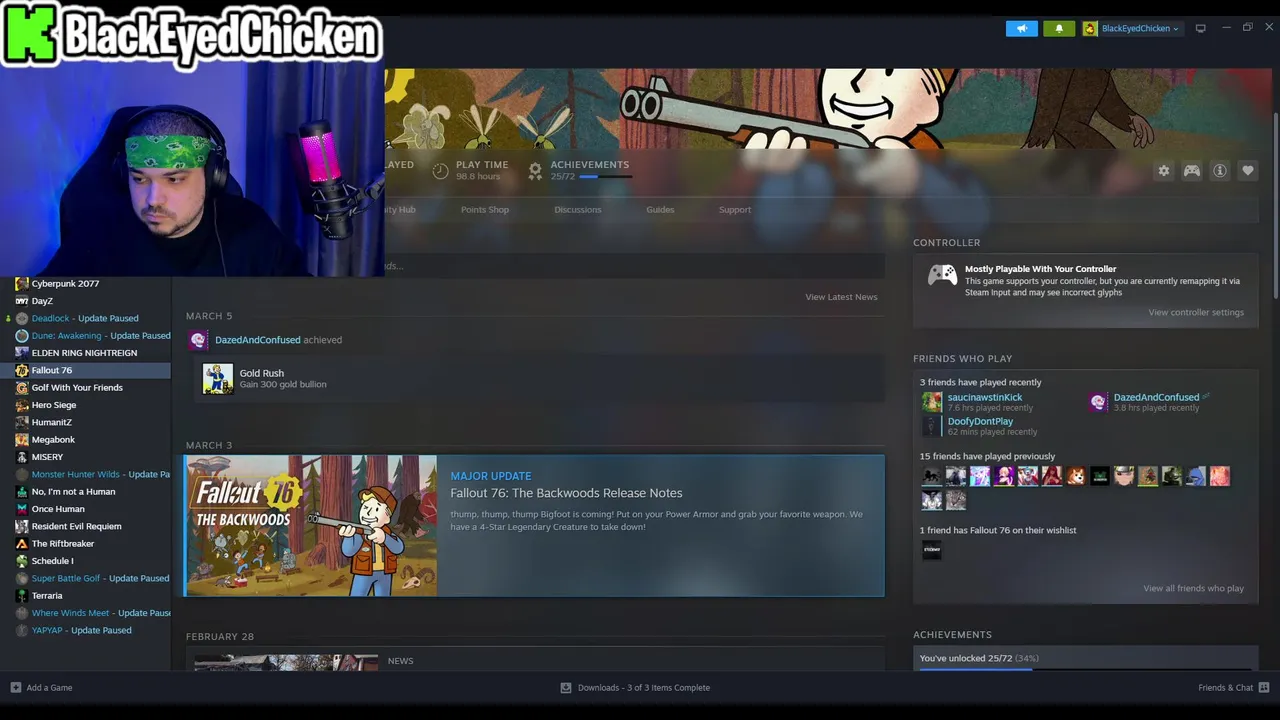1280x720 pixels.
Task: Click Gold Rush achievement title text
Action: click(x=261, y=373)
